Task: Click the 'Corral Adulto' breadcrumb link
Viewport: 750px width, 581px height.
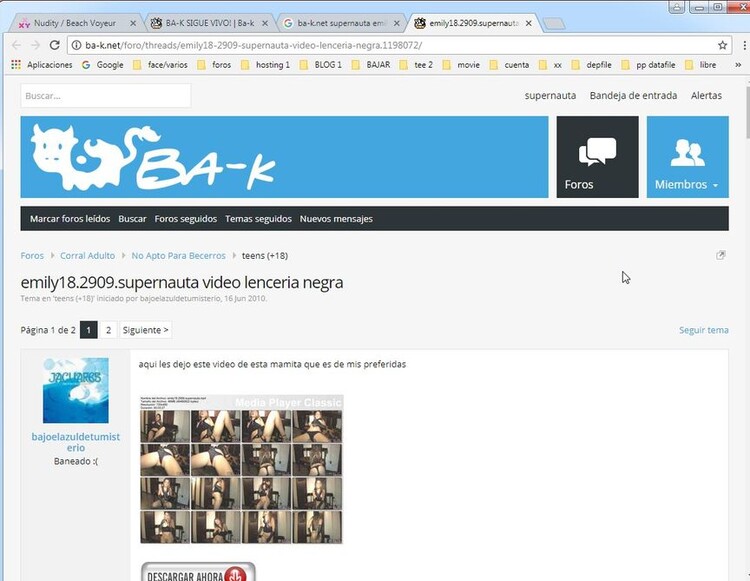Action: point(87,256)
